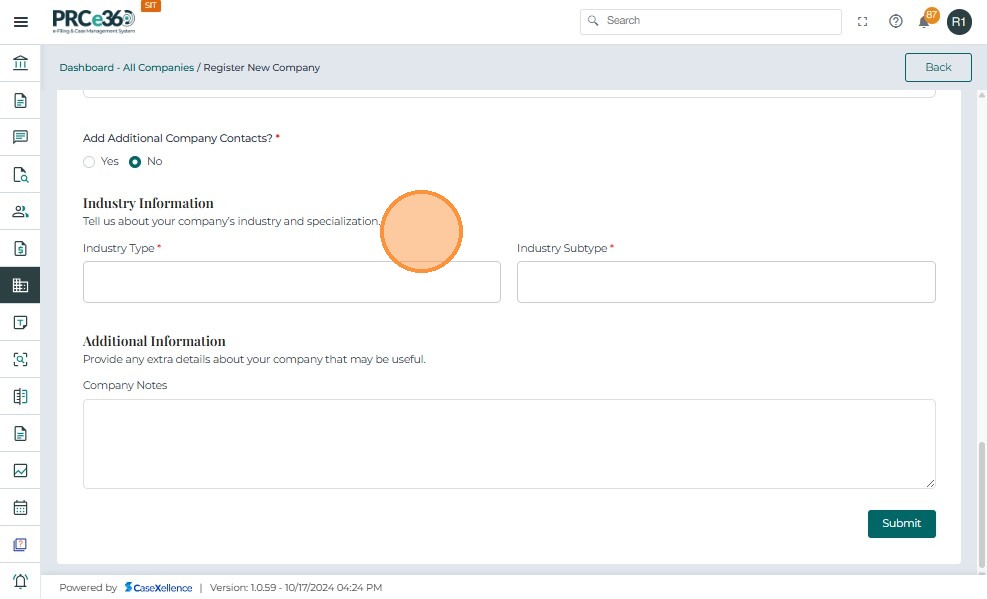Open the hamburger navigation menu
Image resolution: width=987 pixels, height=599 pixels.
(x=20, y=21)
